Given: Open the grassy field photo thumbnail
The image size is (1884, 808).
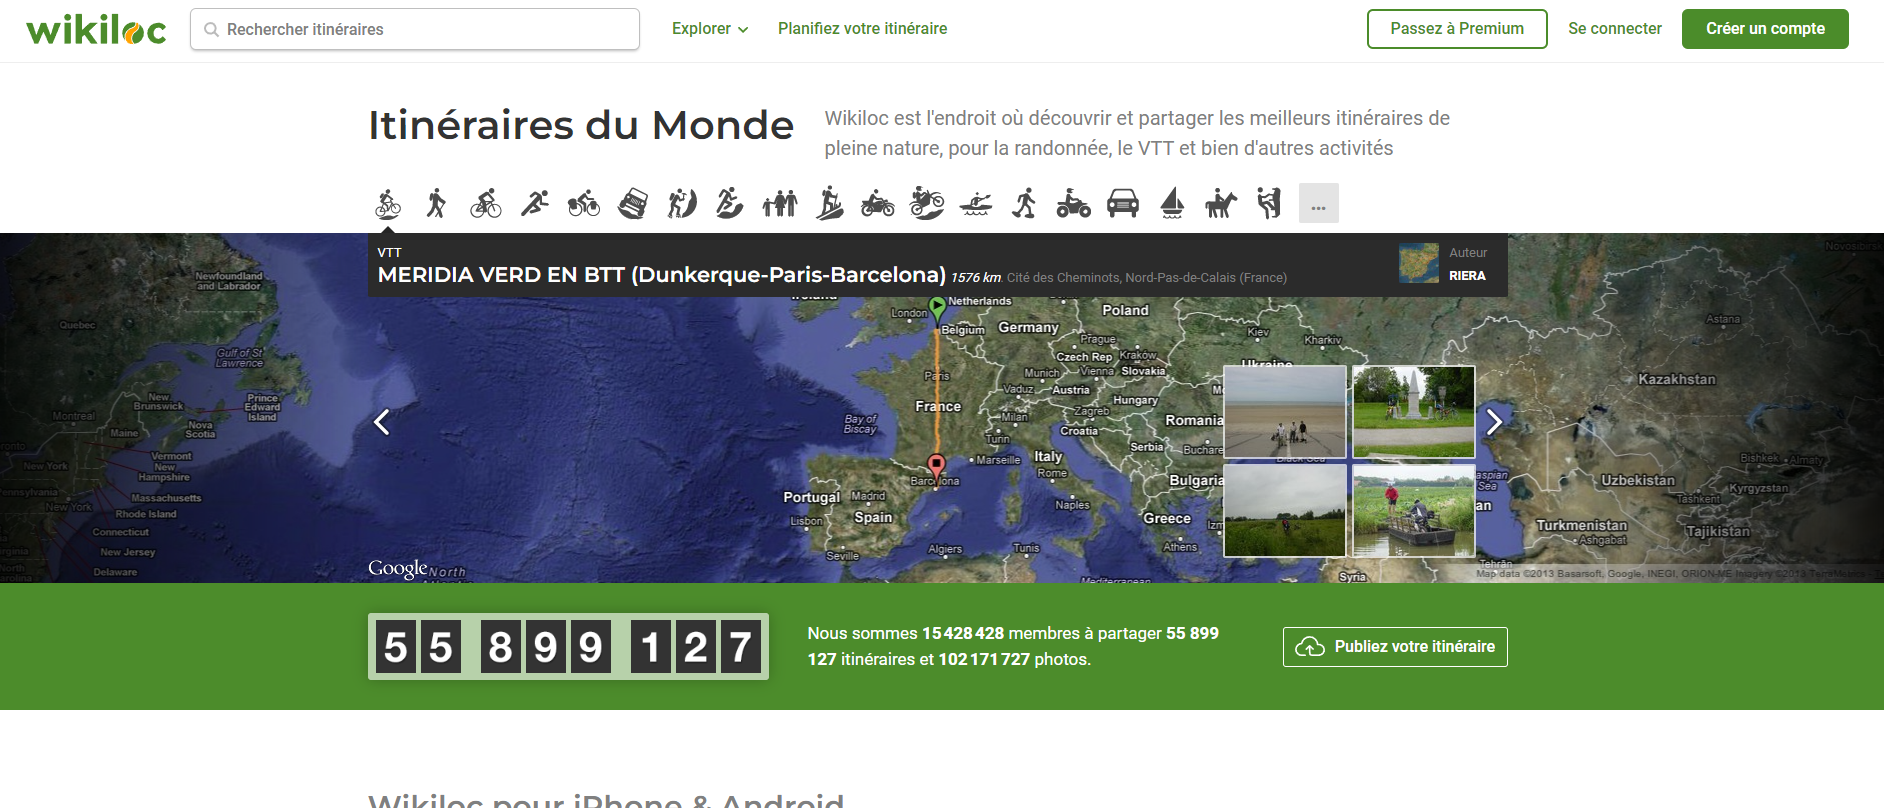Looking at the screenshot, I should point(1285,510).
